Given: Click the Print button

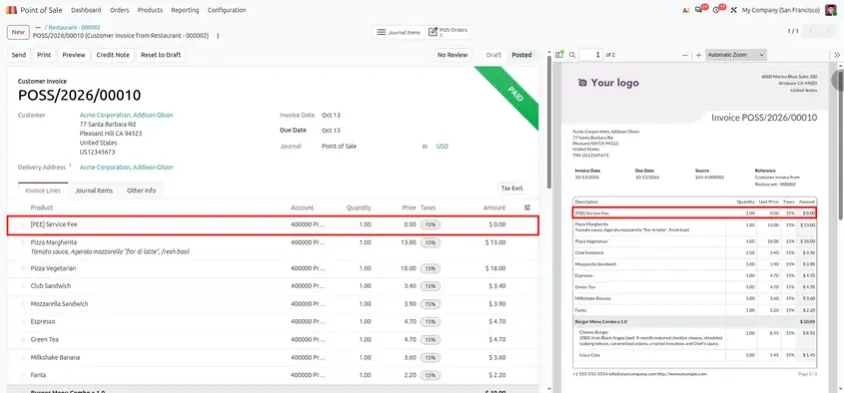Looking at the screenshot, I should coord(44,55).
